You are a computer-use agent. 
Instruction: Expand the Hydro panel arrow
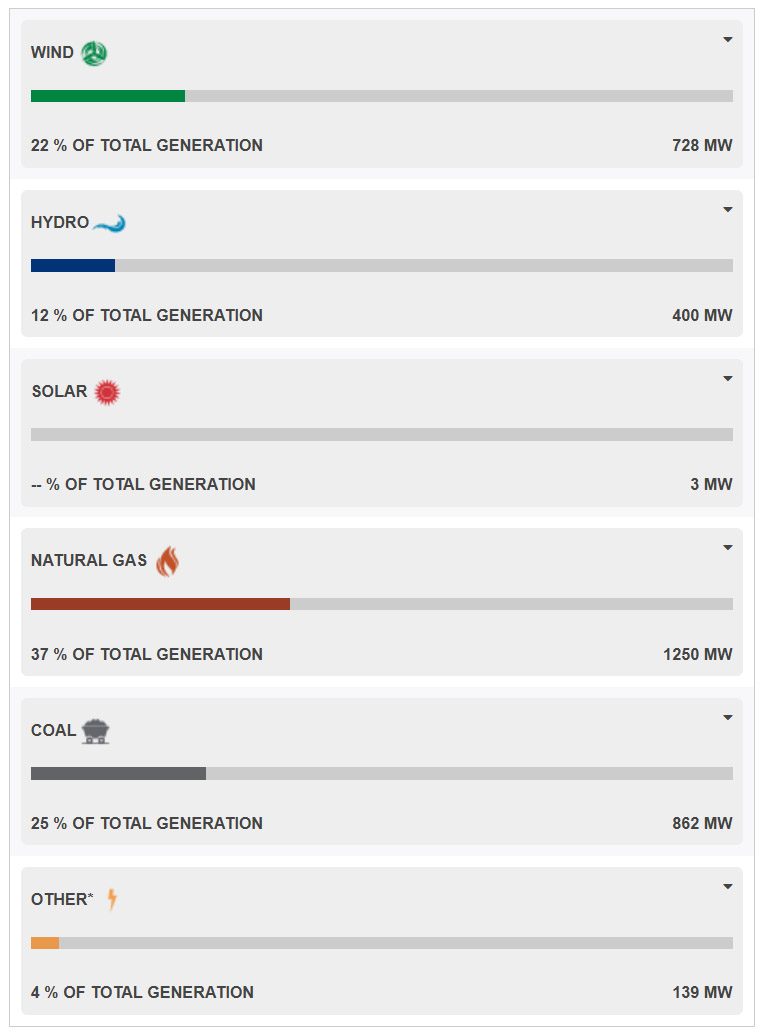click(727, 209)
